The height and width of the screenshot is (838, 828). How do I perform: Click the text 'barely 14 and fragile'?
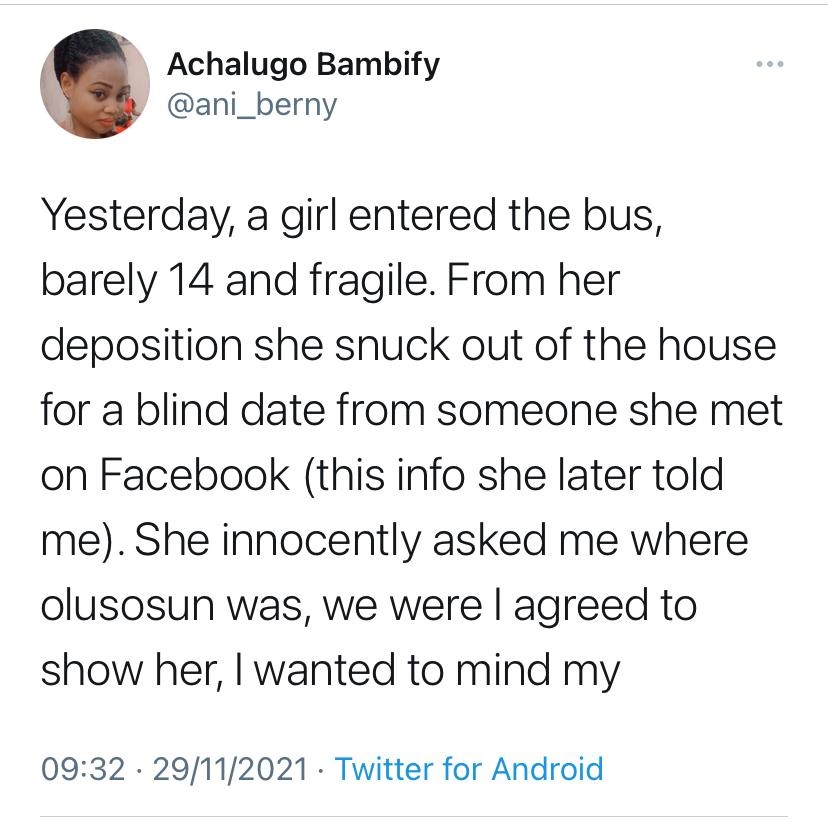234,280
